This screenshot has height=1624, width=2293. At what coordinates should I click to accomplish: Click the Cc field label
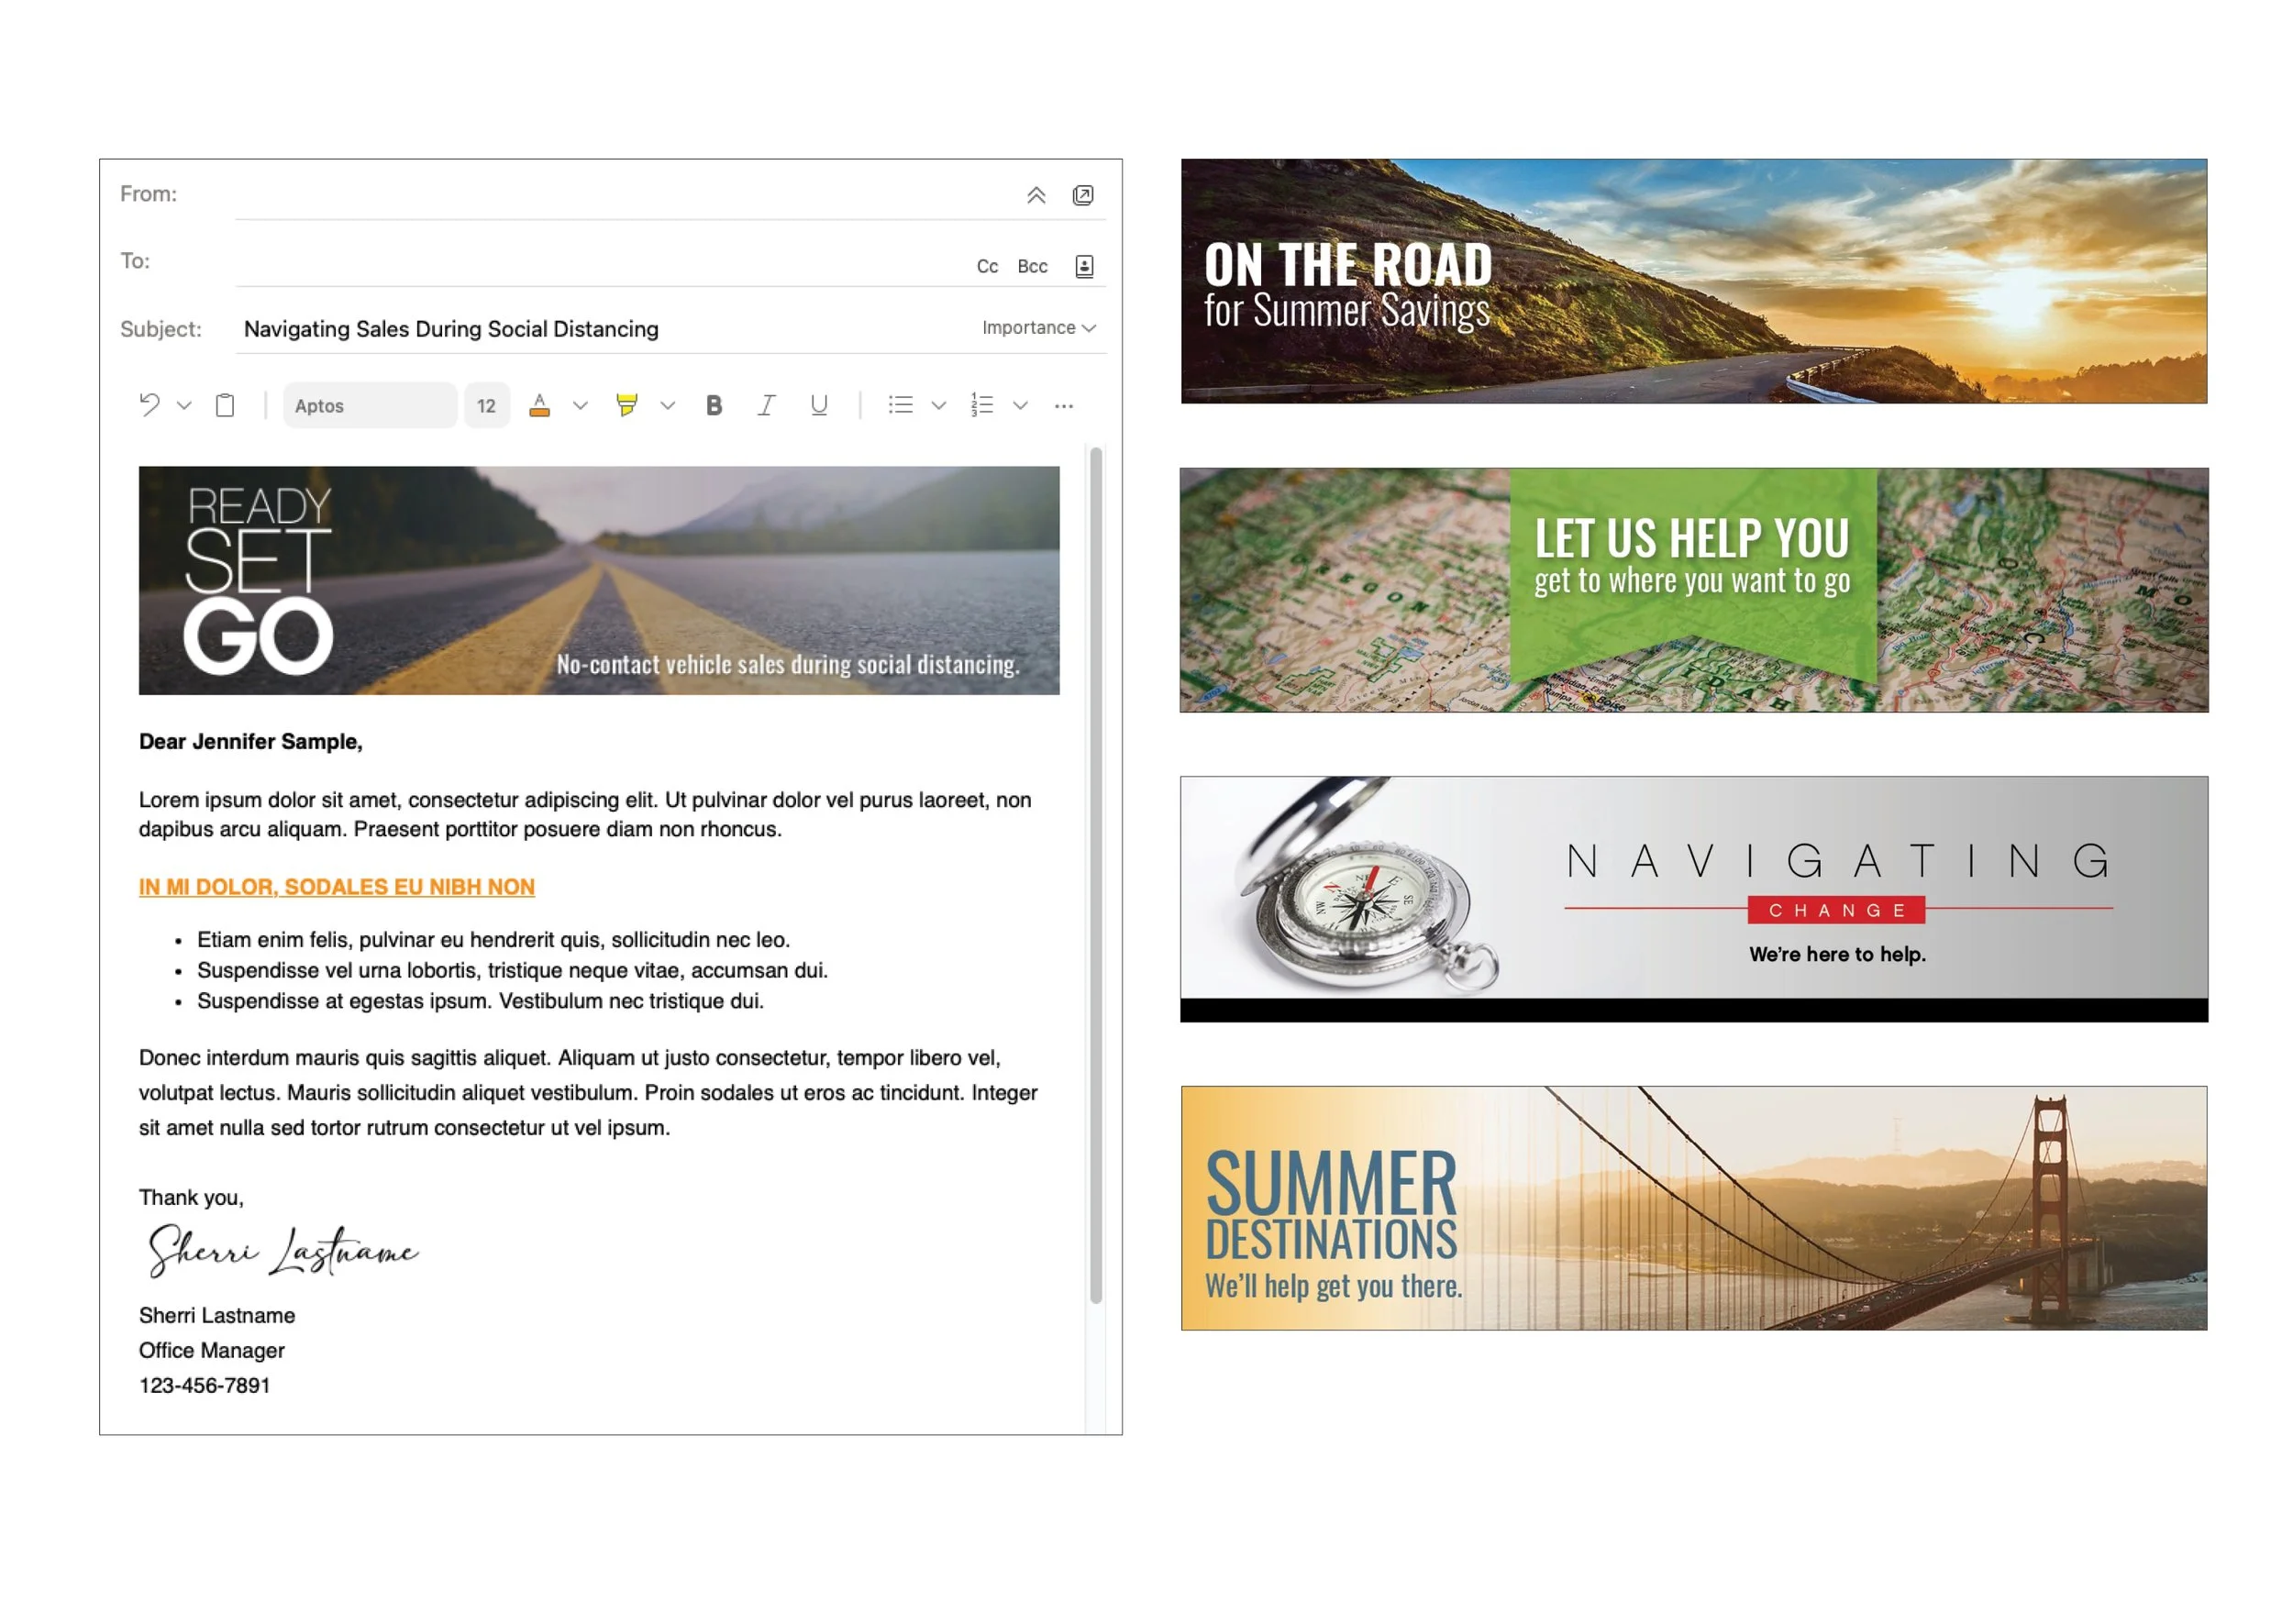[986, 266]
